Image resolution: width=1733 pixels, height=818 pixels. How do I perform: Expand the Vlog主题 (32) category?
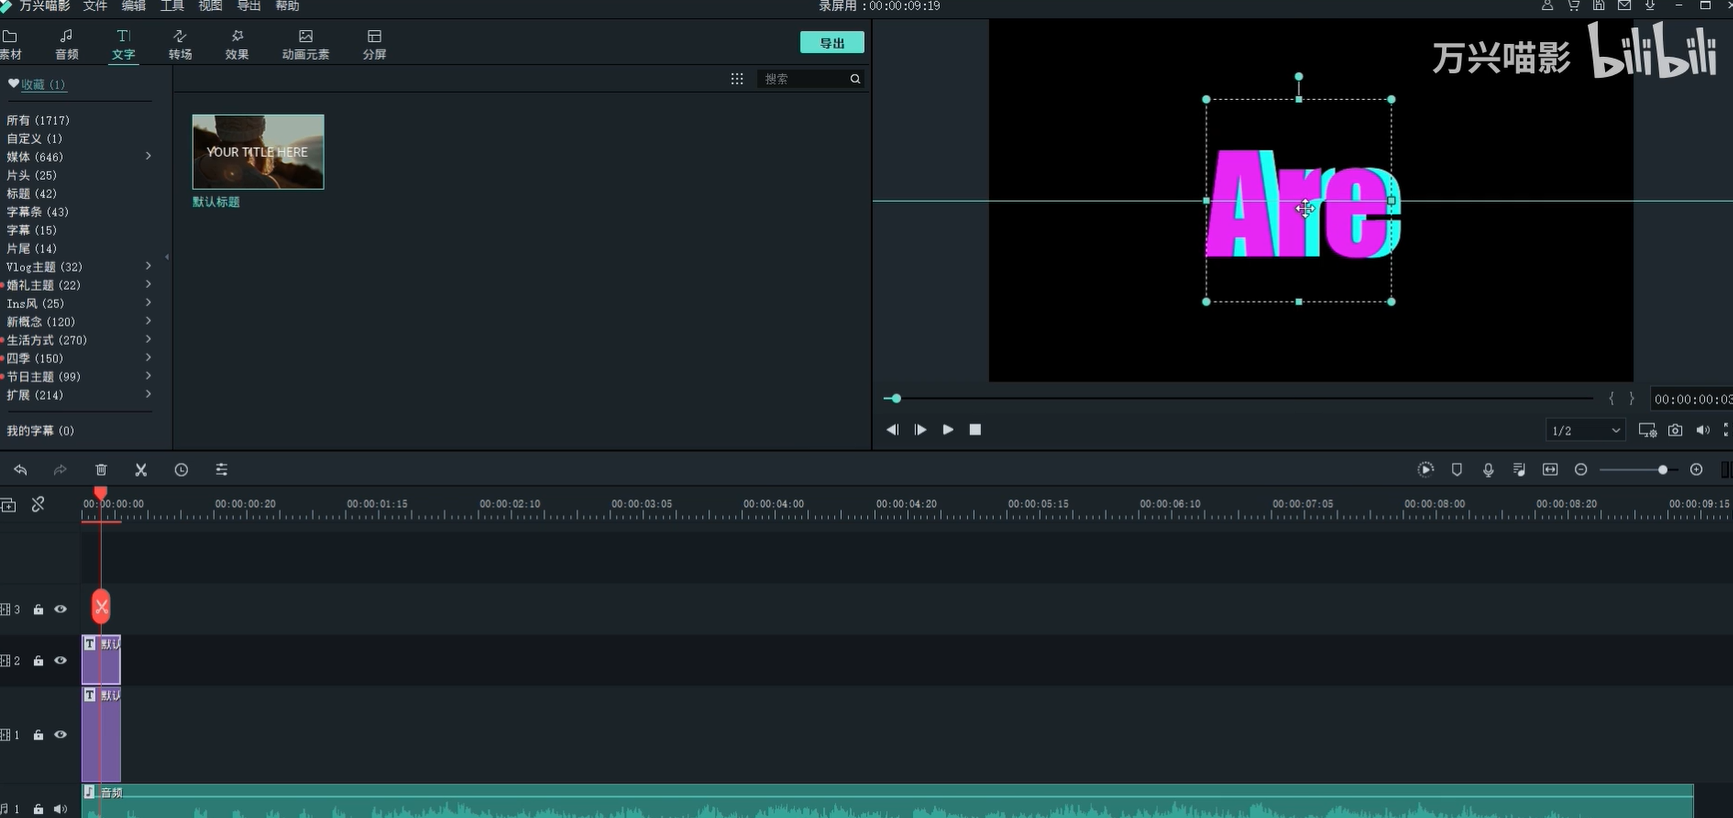pyautogui.click(x=148, y=266)
